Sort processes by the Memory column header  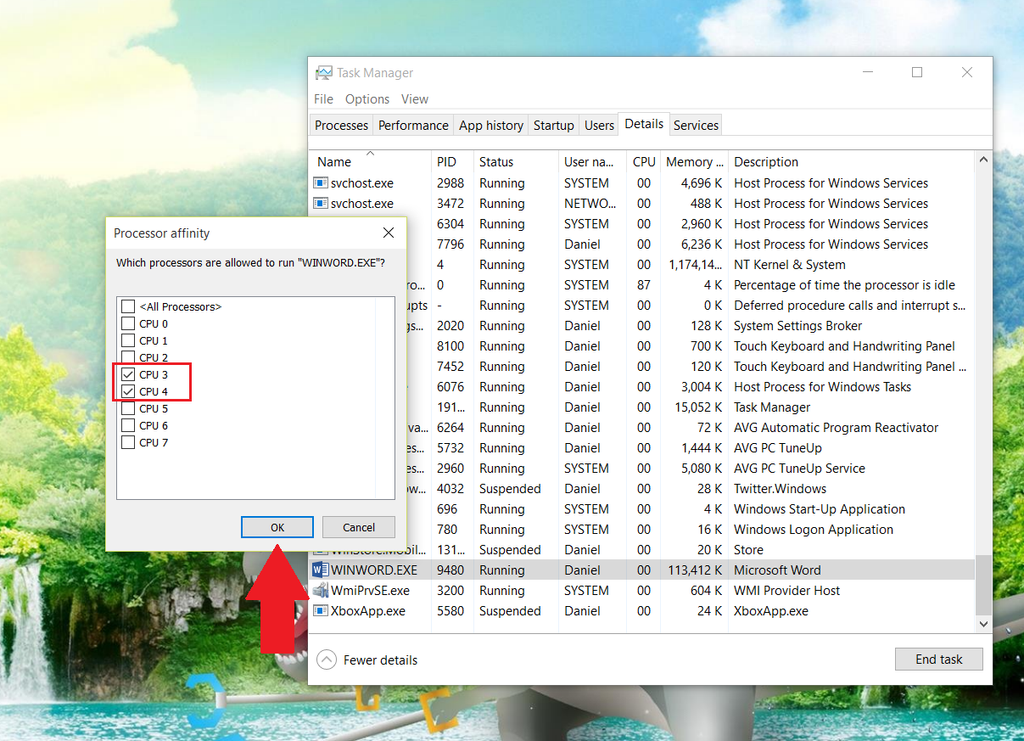coord(694,161)
